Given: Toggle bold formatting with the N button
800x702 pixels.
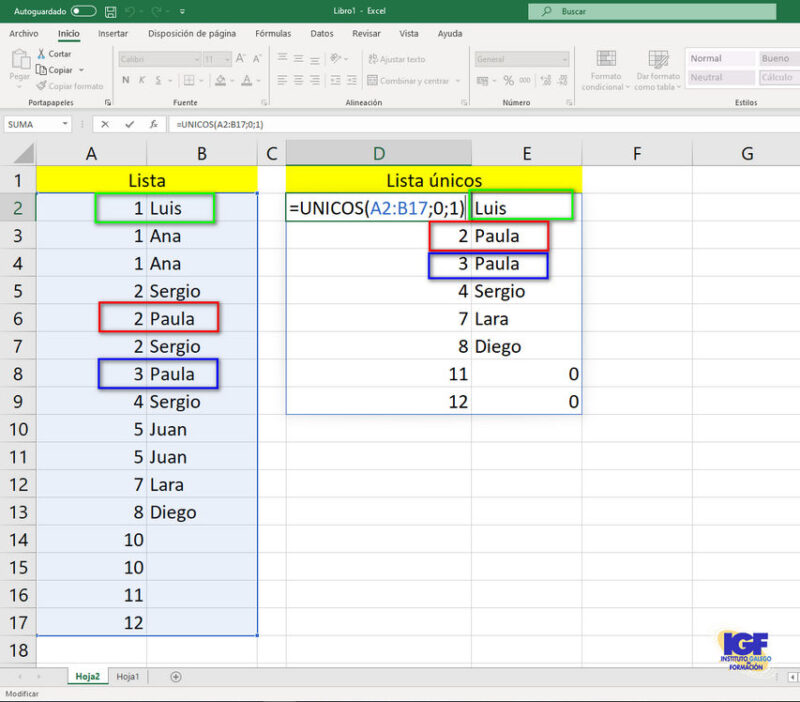Looking at the screenshot, I should (125, 80).
